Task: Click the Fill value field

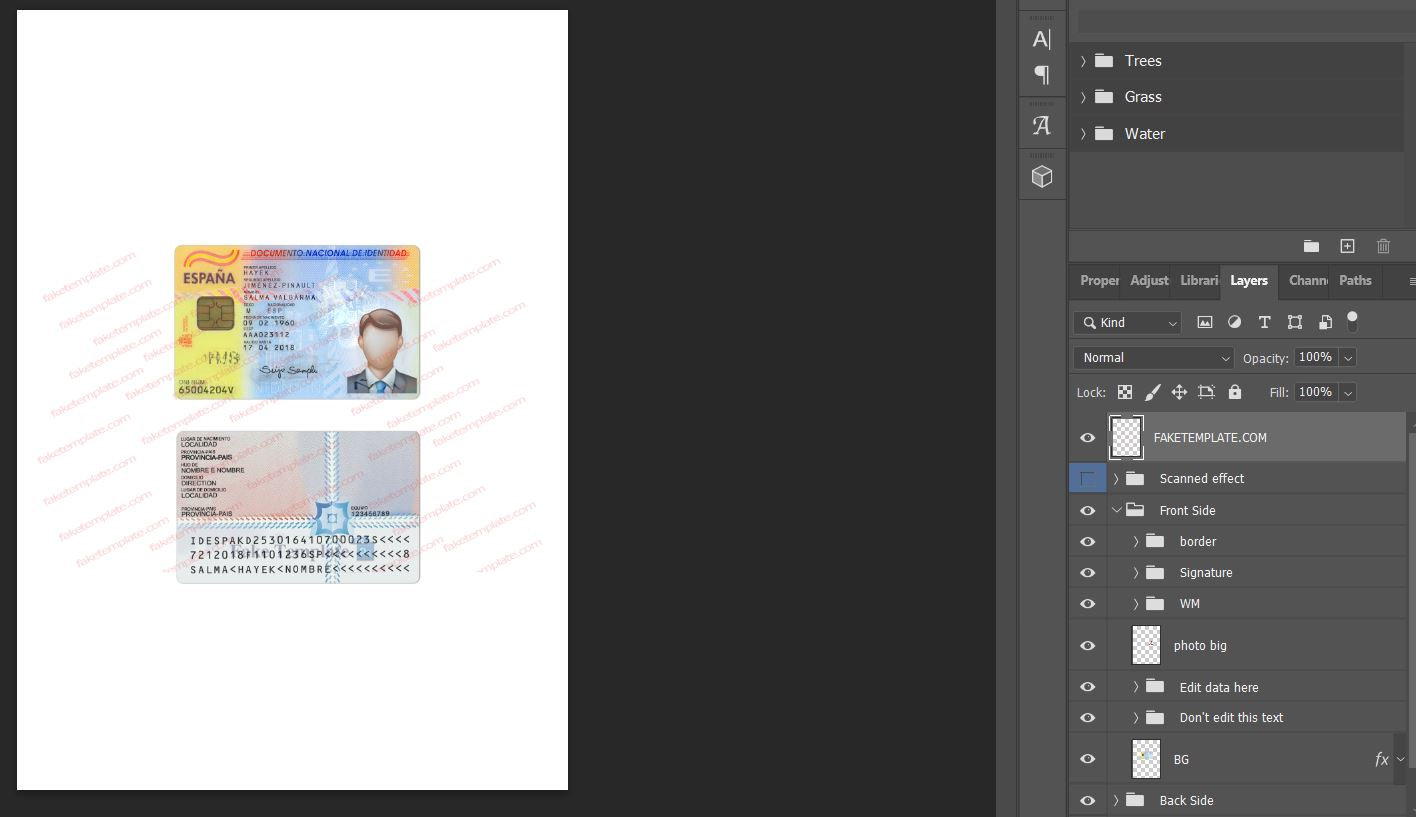Action: point(1316,392)
